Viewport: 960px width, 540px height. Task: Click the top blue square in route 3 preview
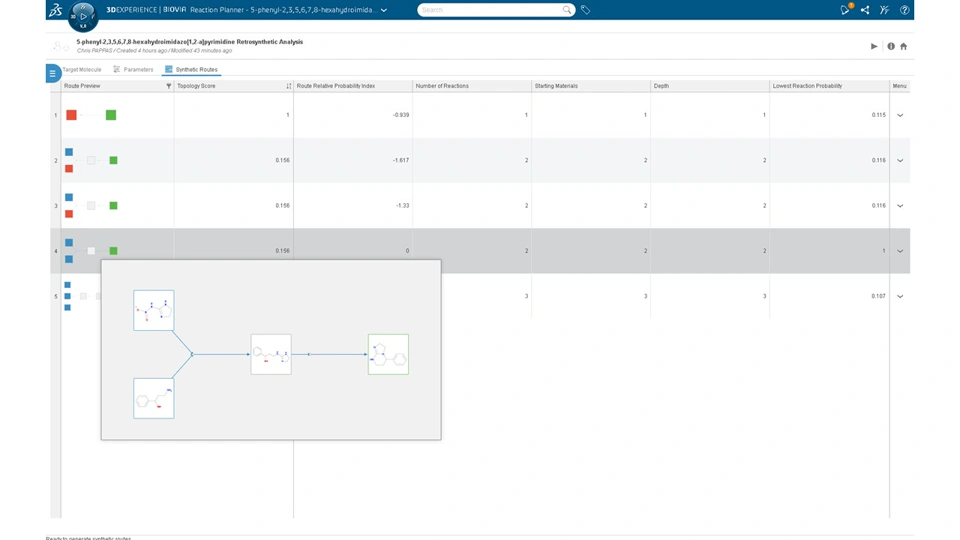(69, 197)
